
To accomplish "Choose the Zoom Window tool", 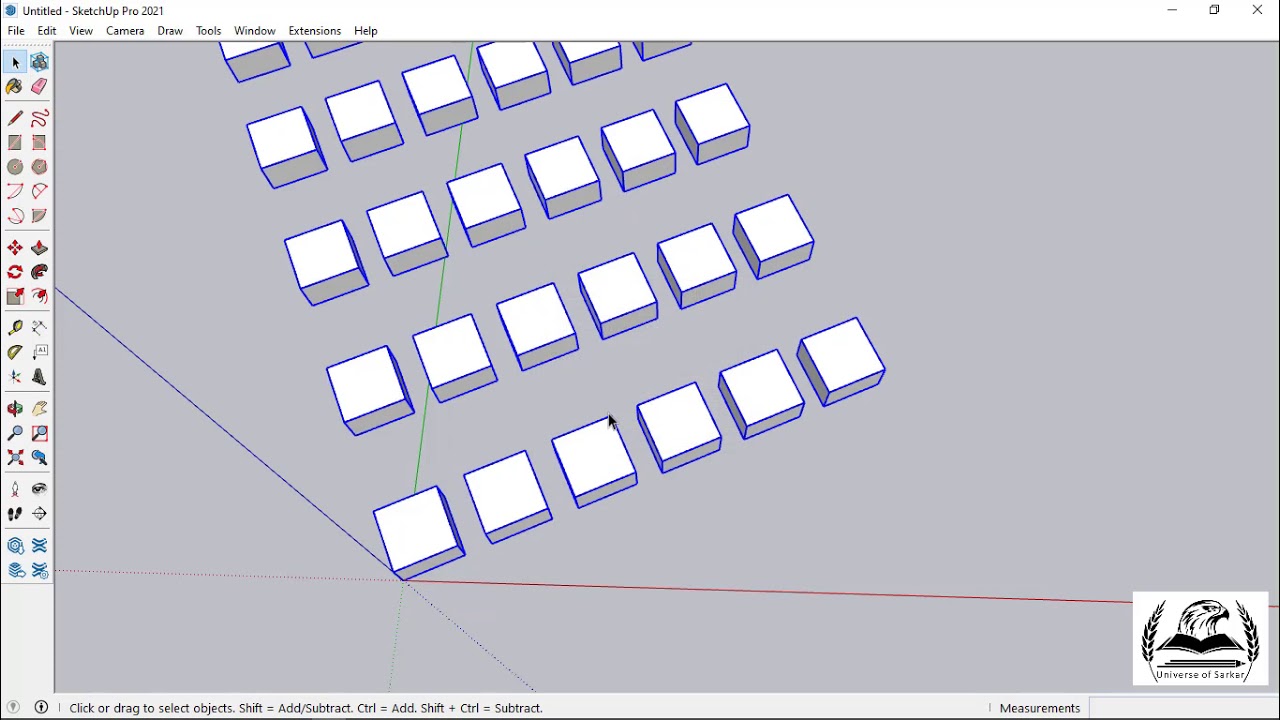I will [x=39, y=433].
